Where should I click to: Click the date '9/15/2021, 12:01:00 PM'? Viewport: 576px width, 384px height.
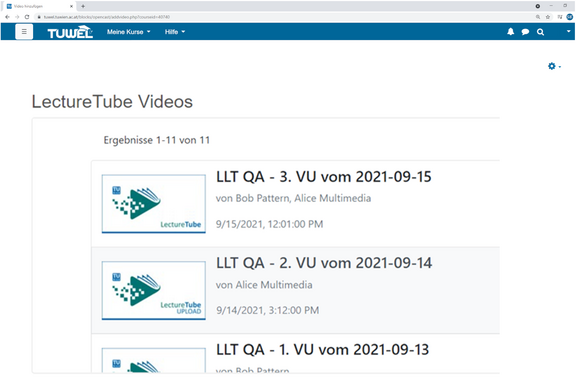pyautogui.click(x=270, y=224)
